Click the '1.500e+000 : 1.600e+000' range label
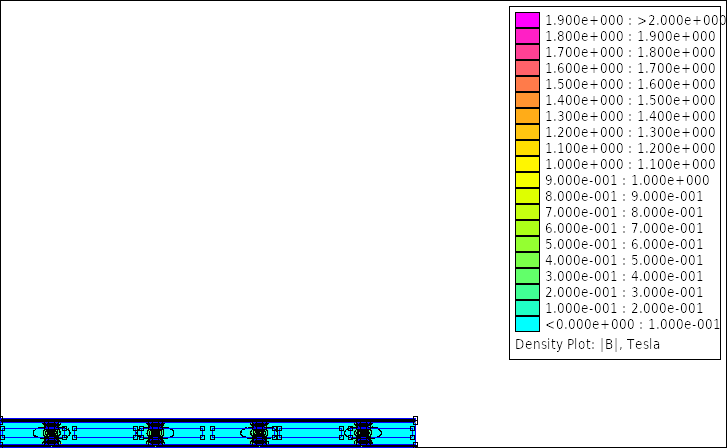The width and height of the screenshot is (727, 448). point(631,84)
